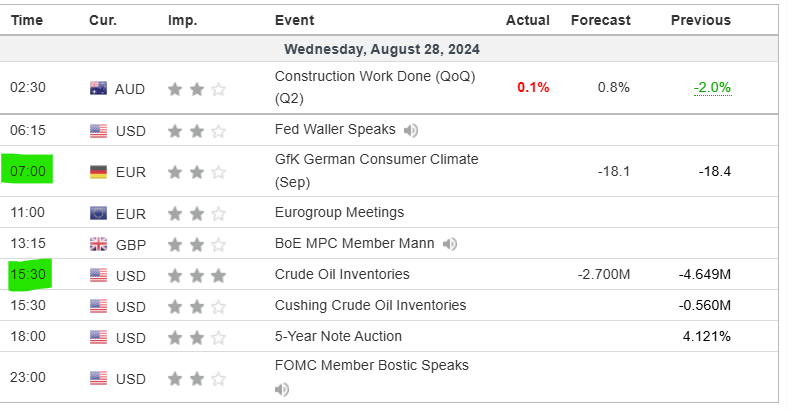This screenshot has width=788, height=411.
Task: Click speaker icon beside BoE MPC Member Mann
Action: click(451, 243)
